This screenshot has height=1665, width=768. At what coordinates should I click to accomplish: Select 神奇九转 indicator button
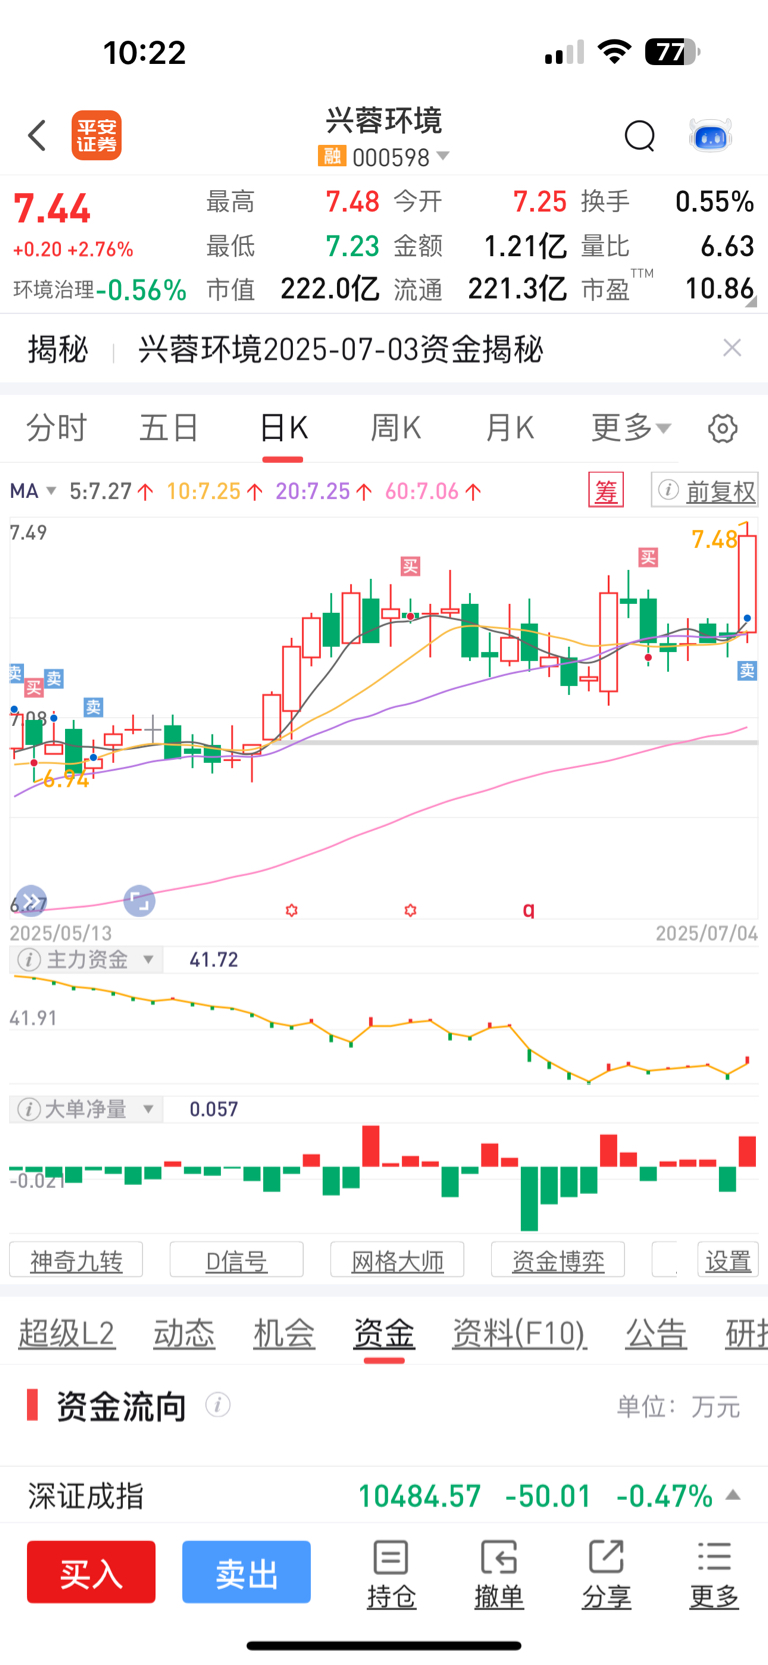(x=76, y=1260)
